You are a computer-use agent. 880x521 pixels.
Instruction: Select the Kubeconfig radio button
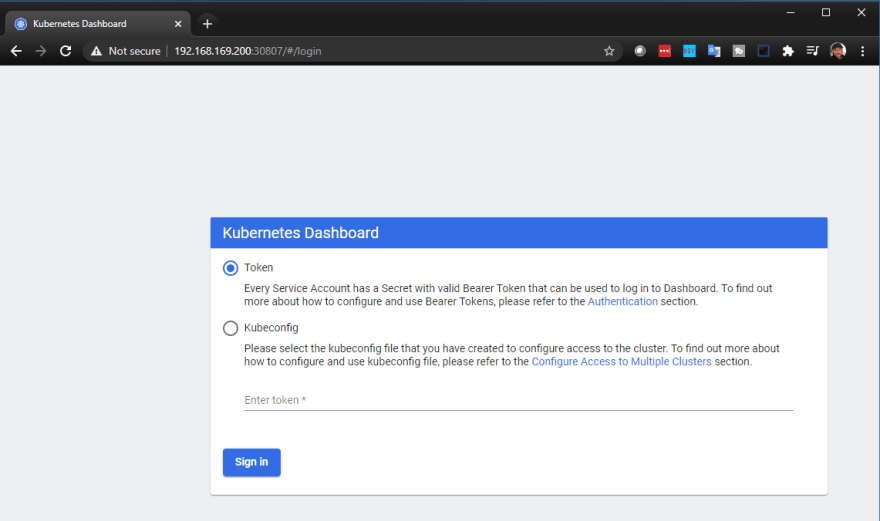(230, 328)
